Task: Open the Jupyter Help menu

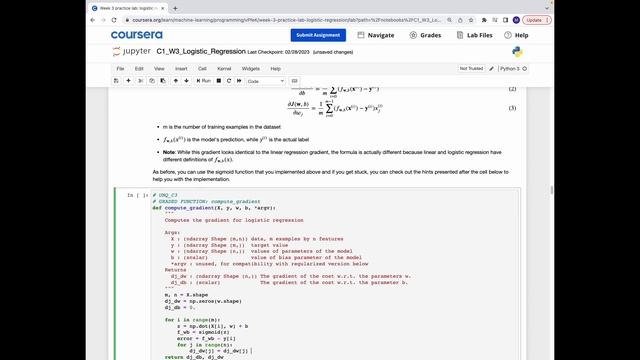Action: pos(276,69)
